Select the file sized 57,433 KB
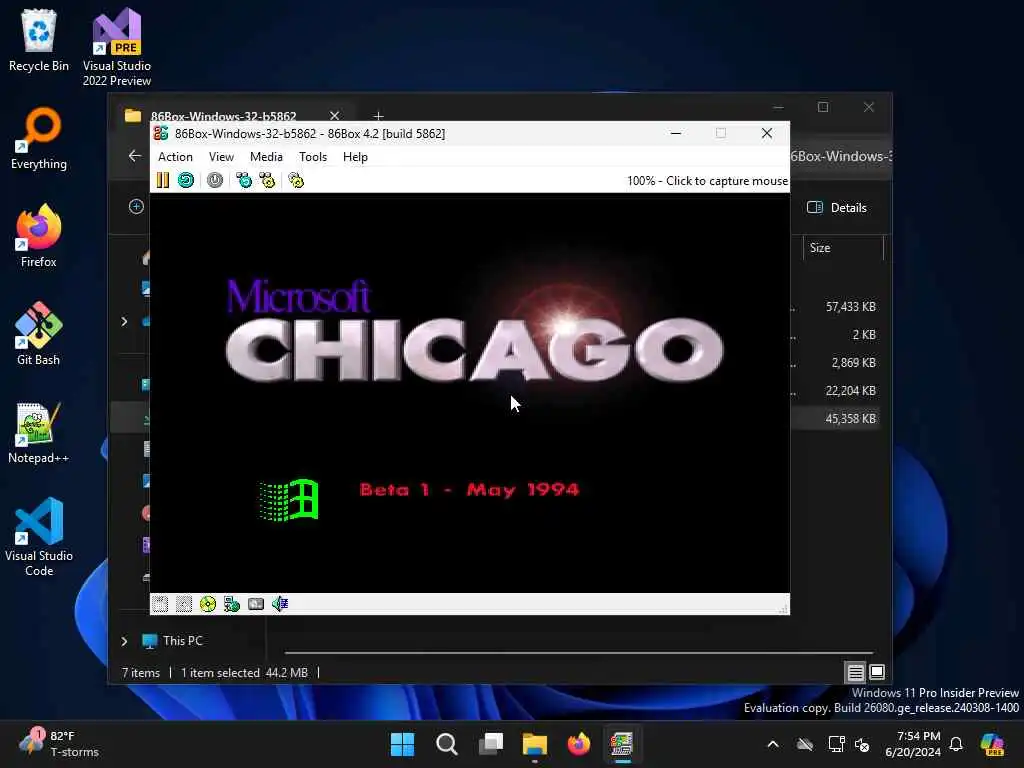Viewport: 1024px width, 768px height. point(850,307)
